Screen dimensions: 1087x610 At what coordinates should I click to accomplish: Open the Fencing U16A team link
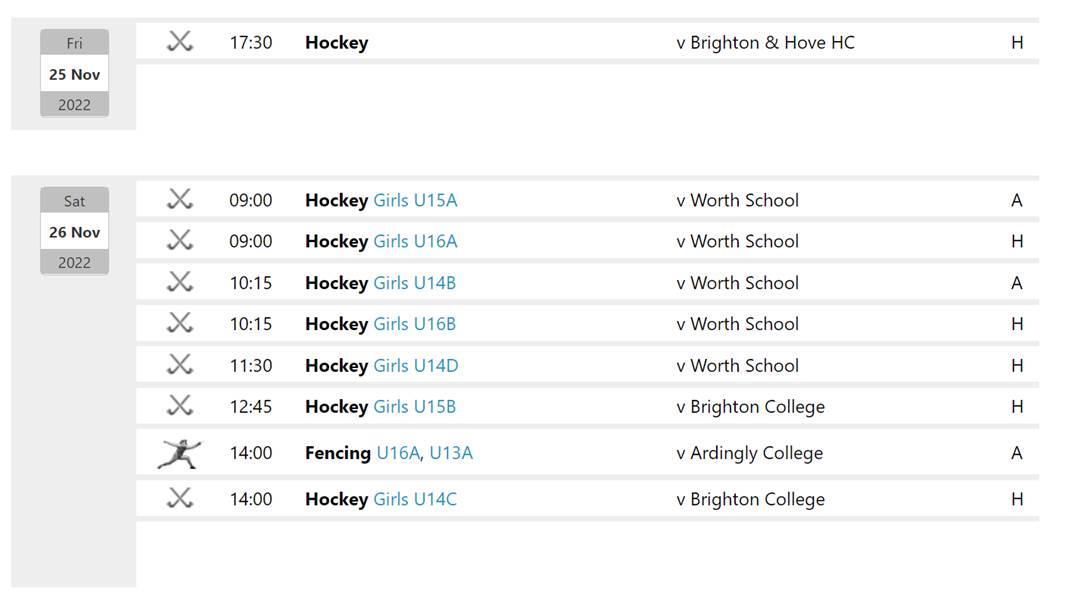398,453
